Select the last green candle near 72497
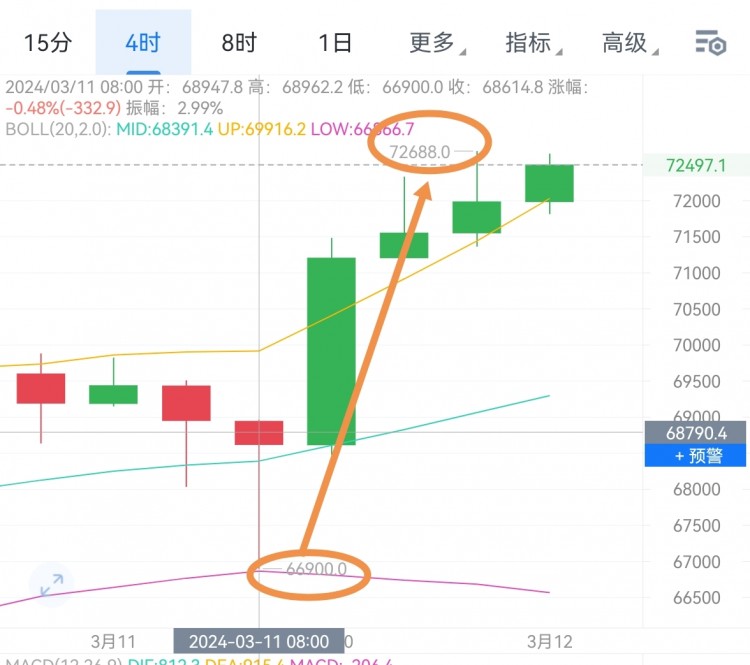Image resolution: width=750 pixels, height=665 pixels. [x=549, y=183]
